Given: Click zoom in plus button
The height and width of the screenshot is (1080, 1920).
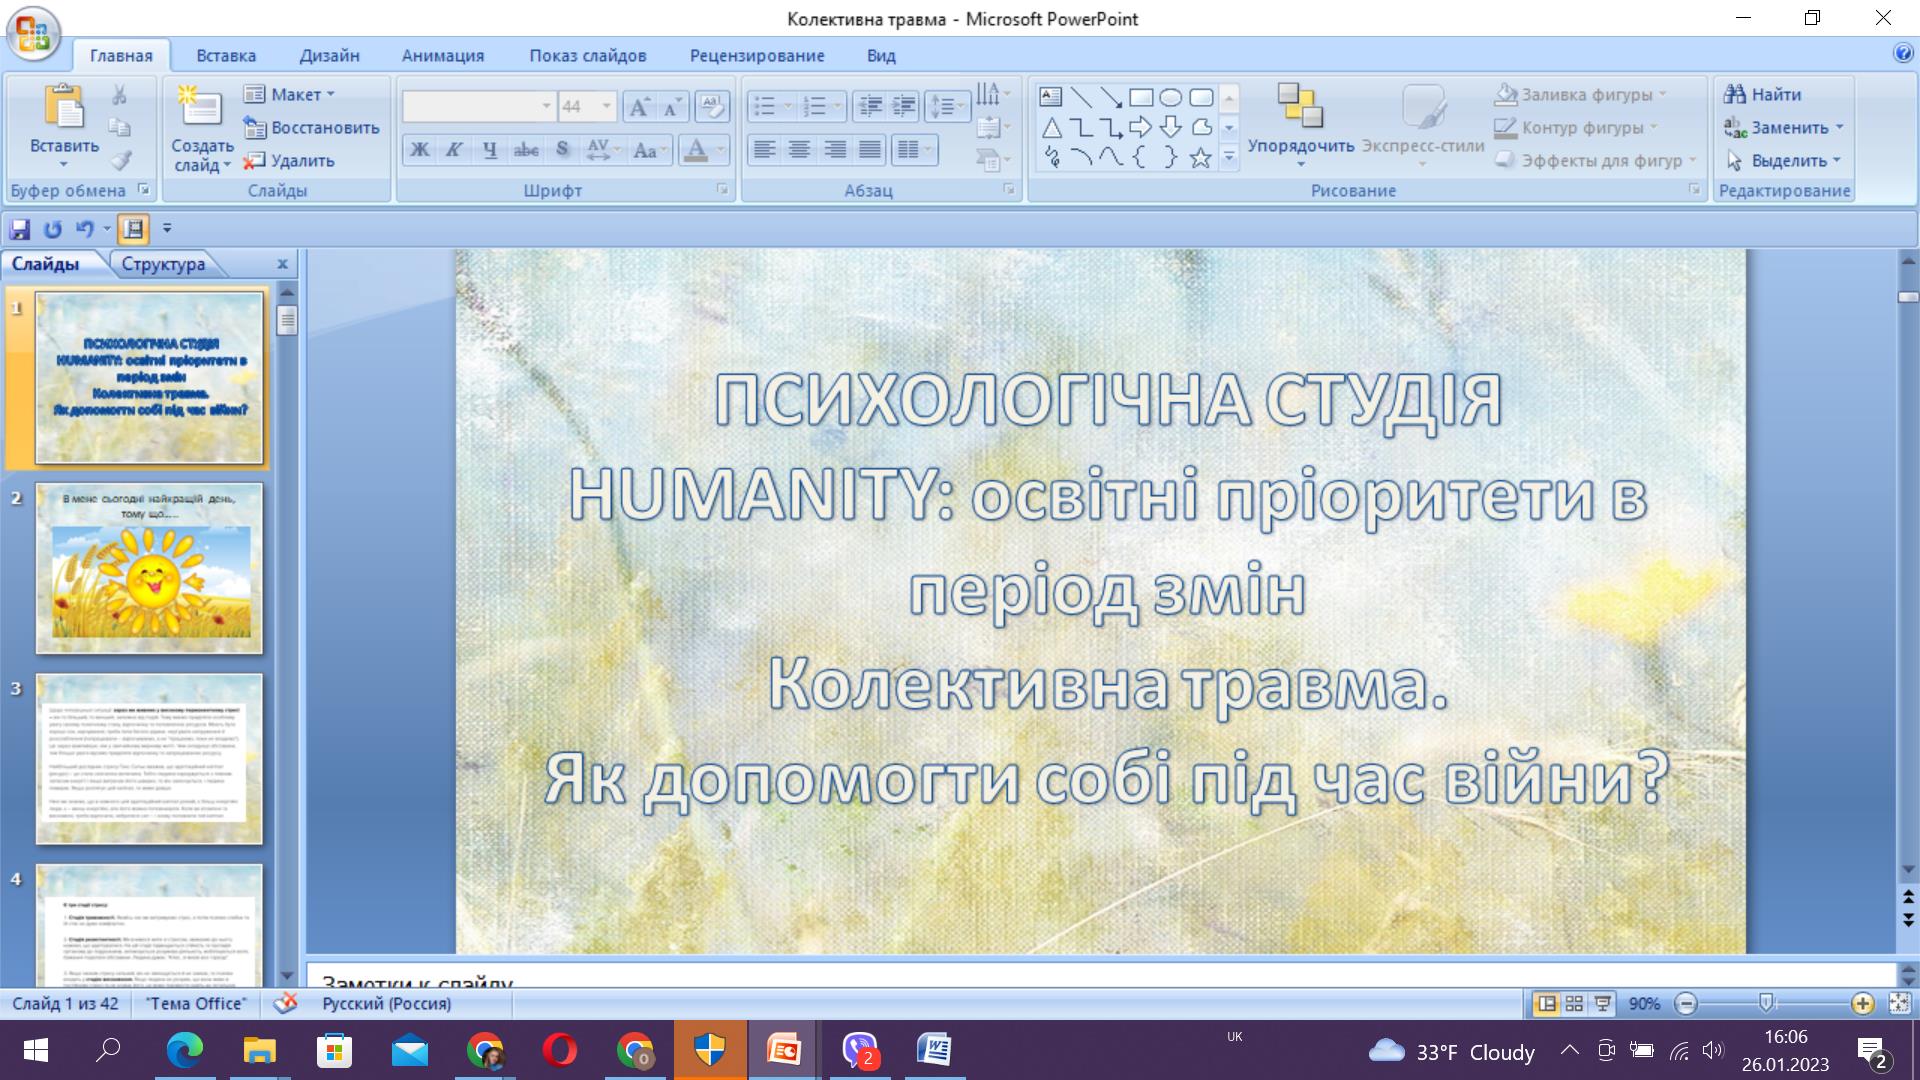Looking at the screenshot, I should (x=1862, y=1003).
